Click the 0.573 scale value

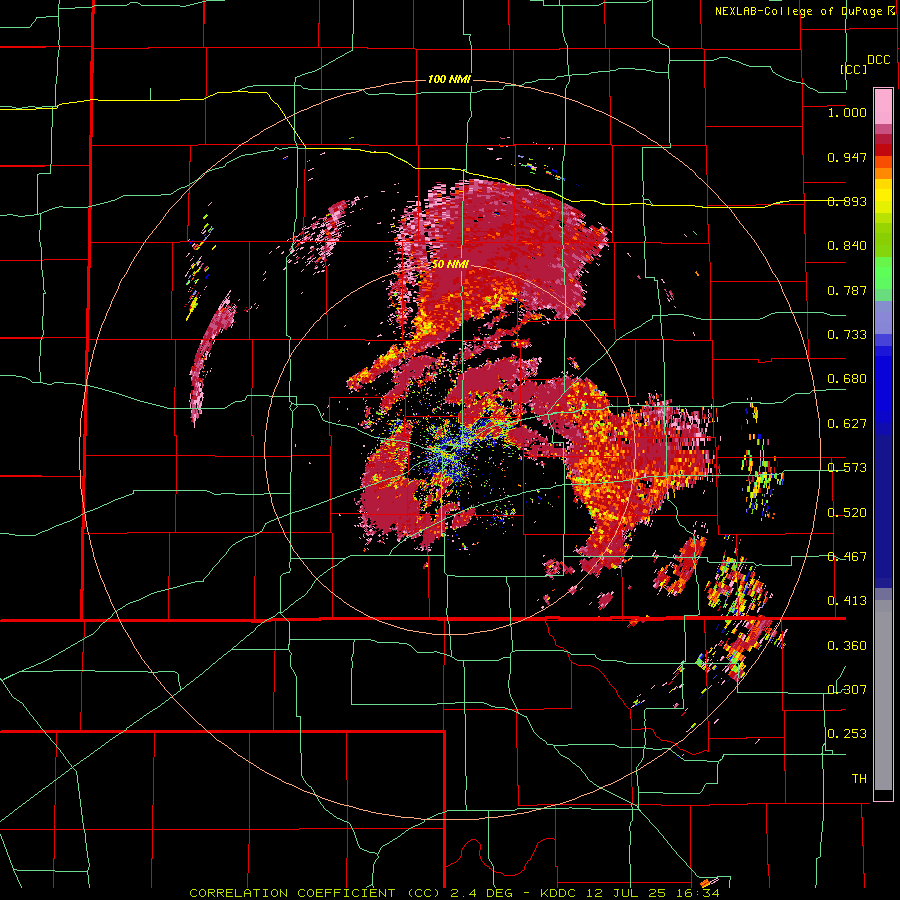pyautogui.click(x=847, y=468)
